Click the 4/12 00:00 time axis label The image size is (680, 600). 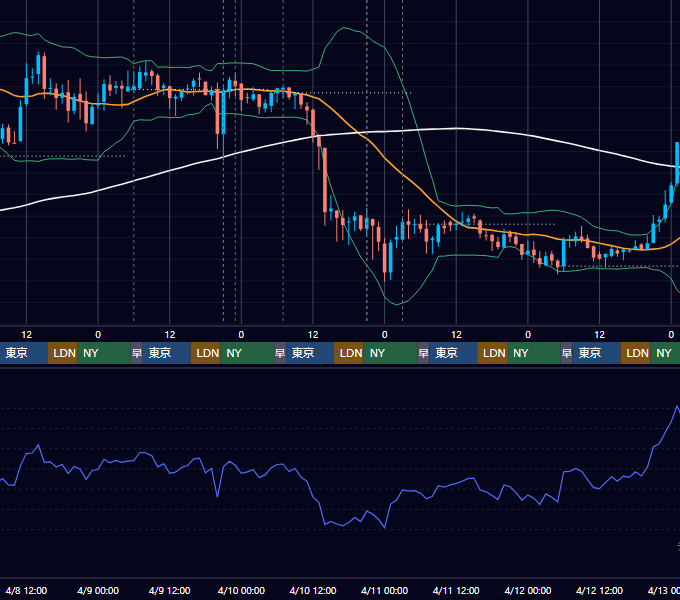pos(528,591)
